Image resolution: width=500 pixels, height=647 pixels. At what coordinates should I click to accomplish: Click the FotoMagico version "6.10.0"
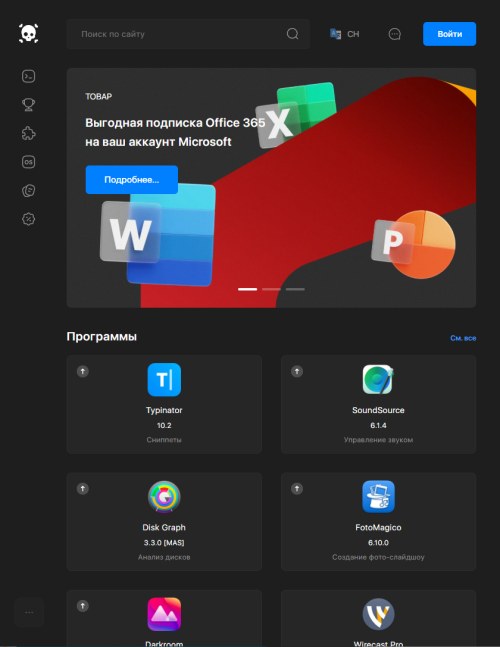[x=378, y=543]
